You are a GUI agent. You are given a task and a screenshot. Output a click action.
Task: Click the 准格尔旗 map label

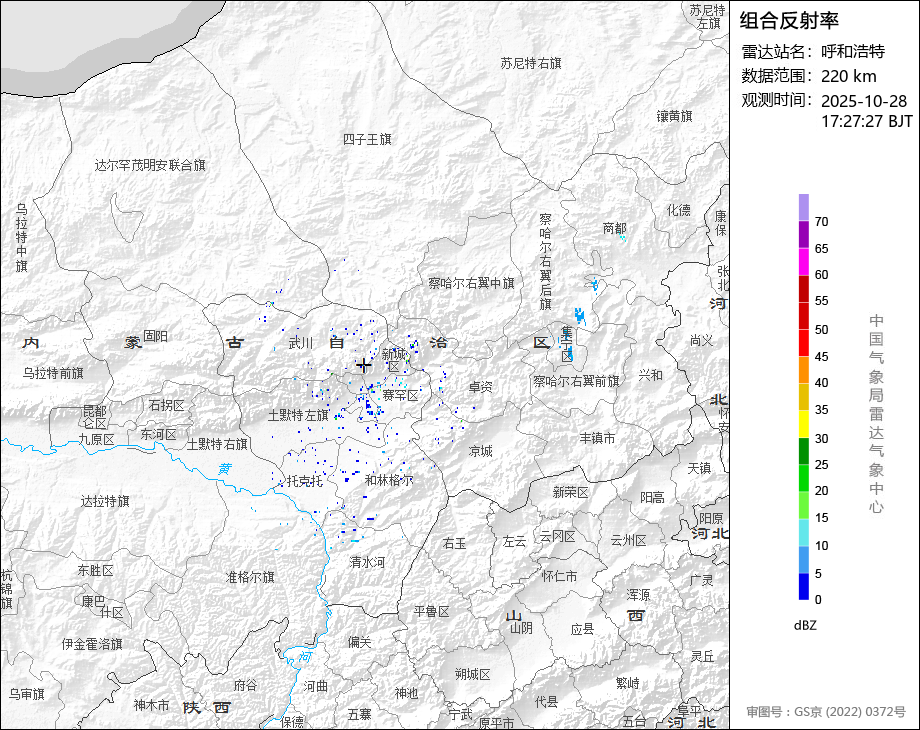click(x=251, y=577)
